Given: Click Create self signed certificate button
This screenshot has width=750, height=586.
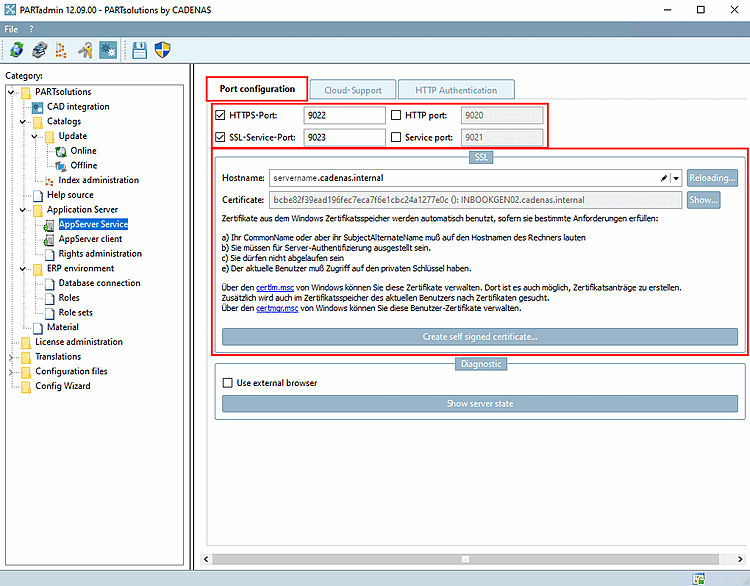Looking at the screenshot, I should tap(480, 337).
